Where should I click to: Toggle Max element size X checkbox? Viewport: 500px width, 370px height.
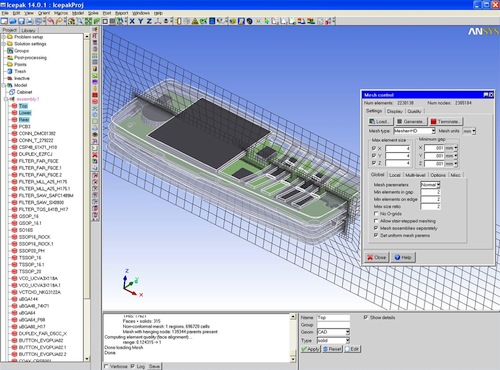point(374,148)
